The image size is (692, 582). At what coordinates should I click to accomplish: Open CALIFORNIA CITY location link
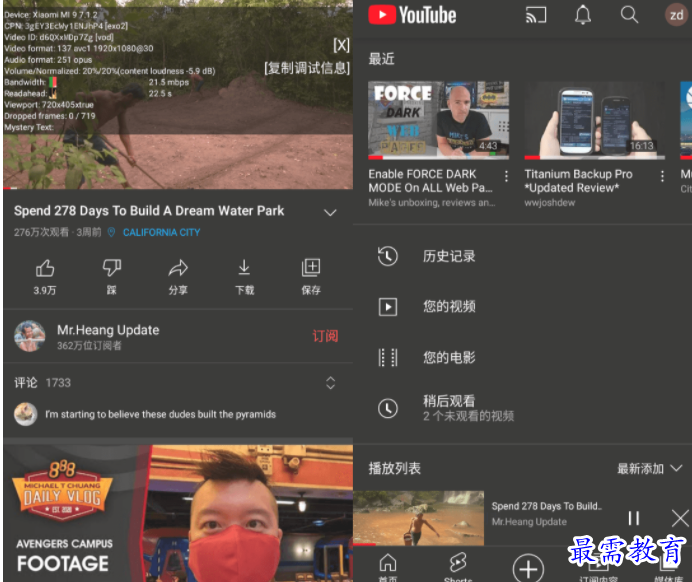point(161,233)
